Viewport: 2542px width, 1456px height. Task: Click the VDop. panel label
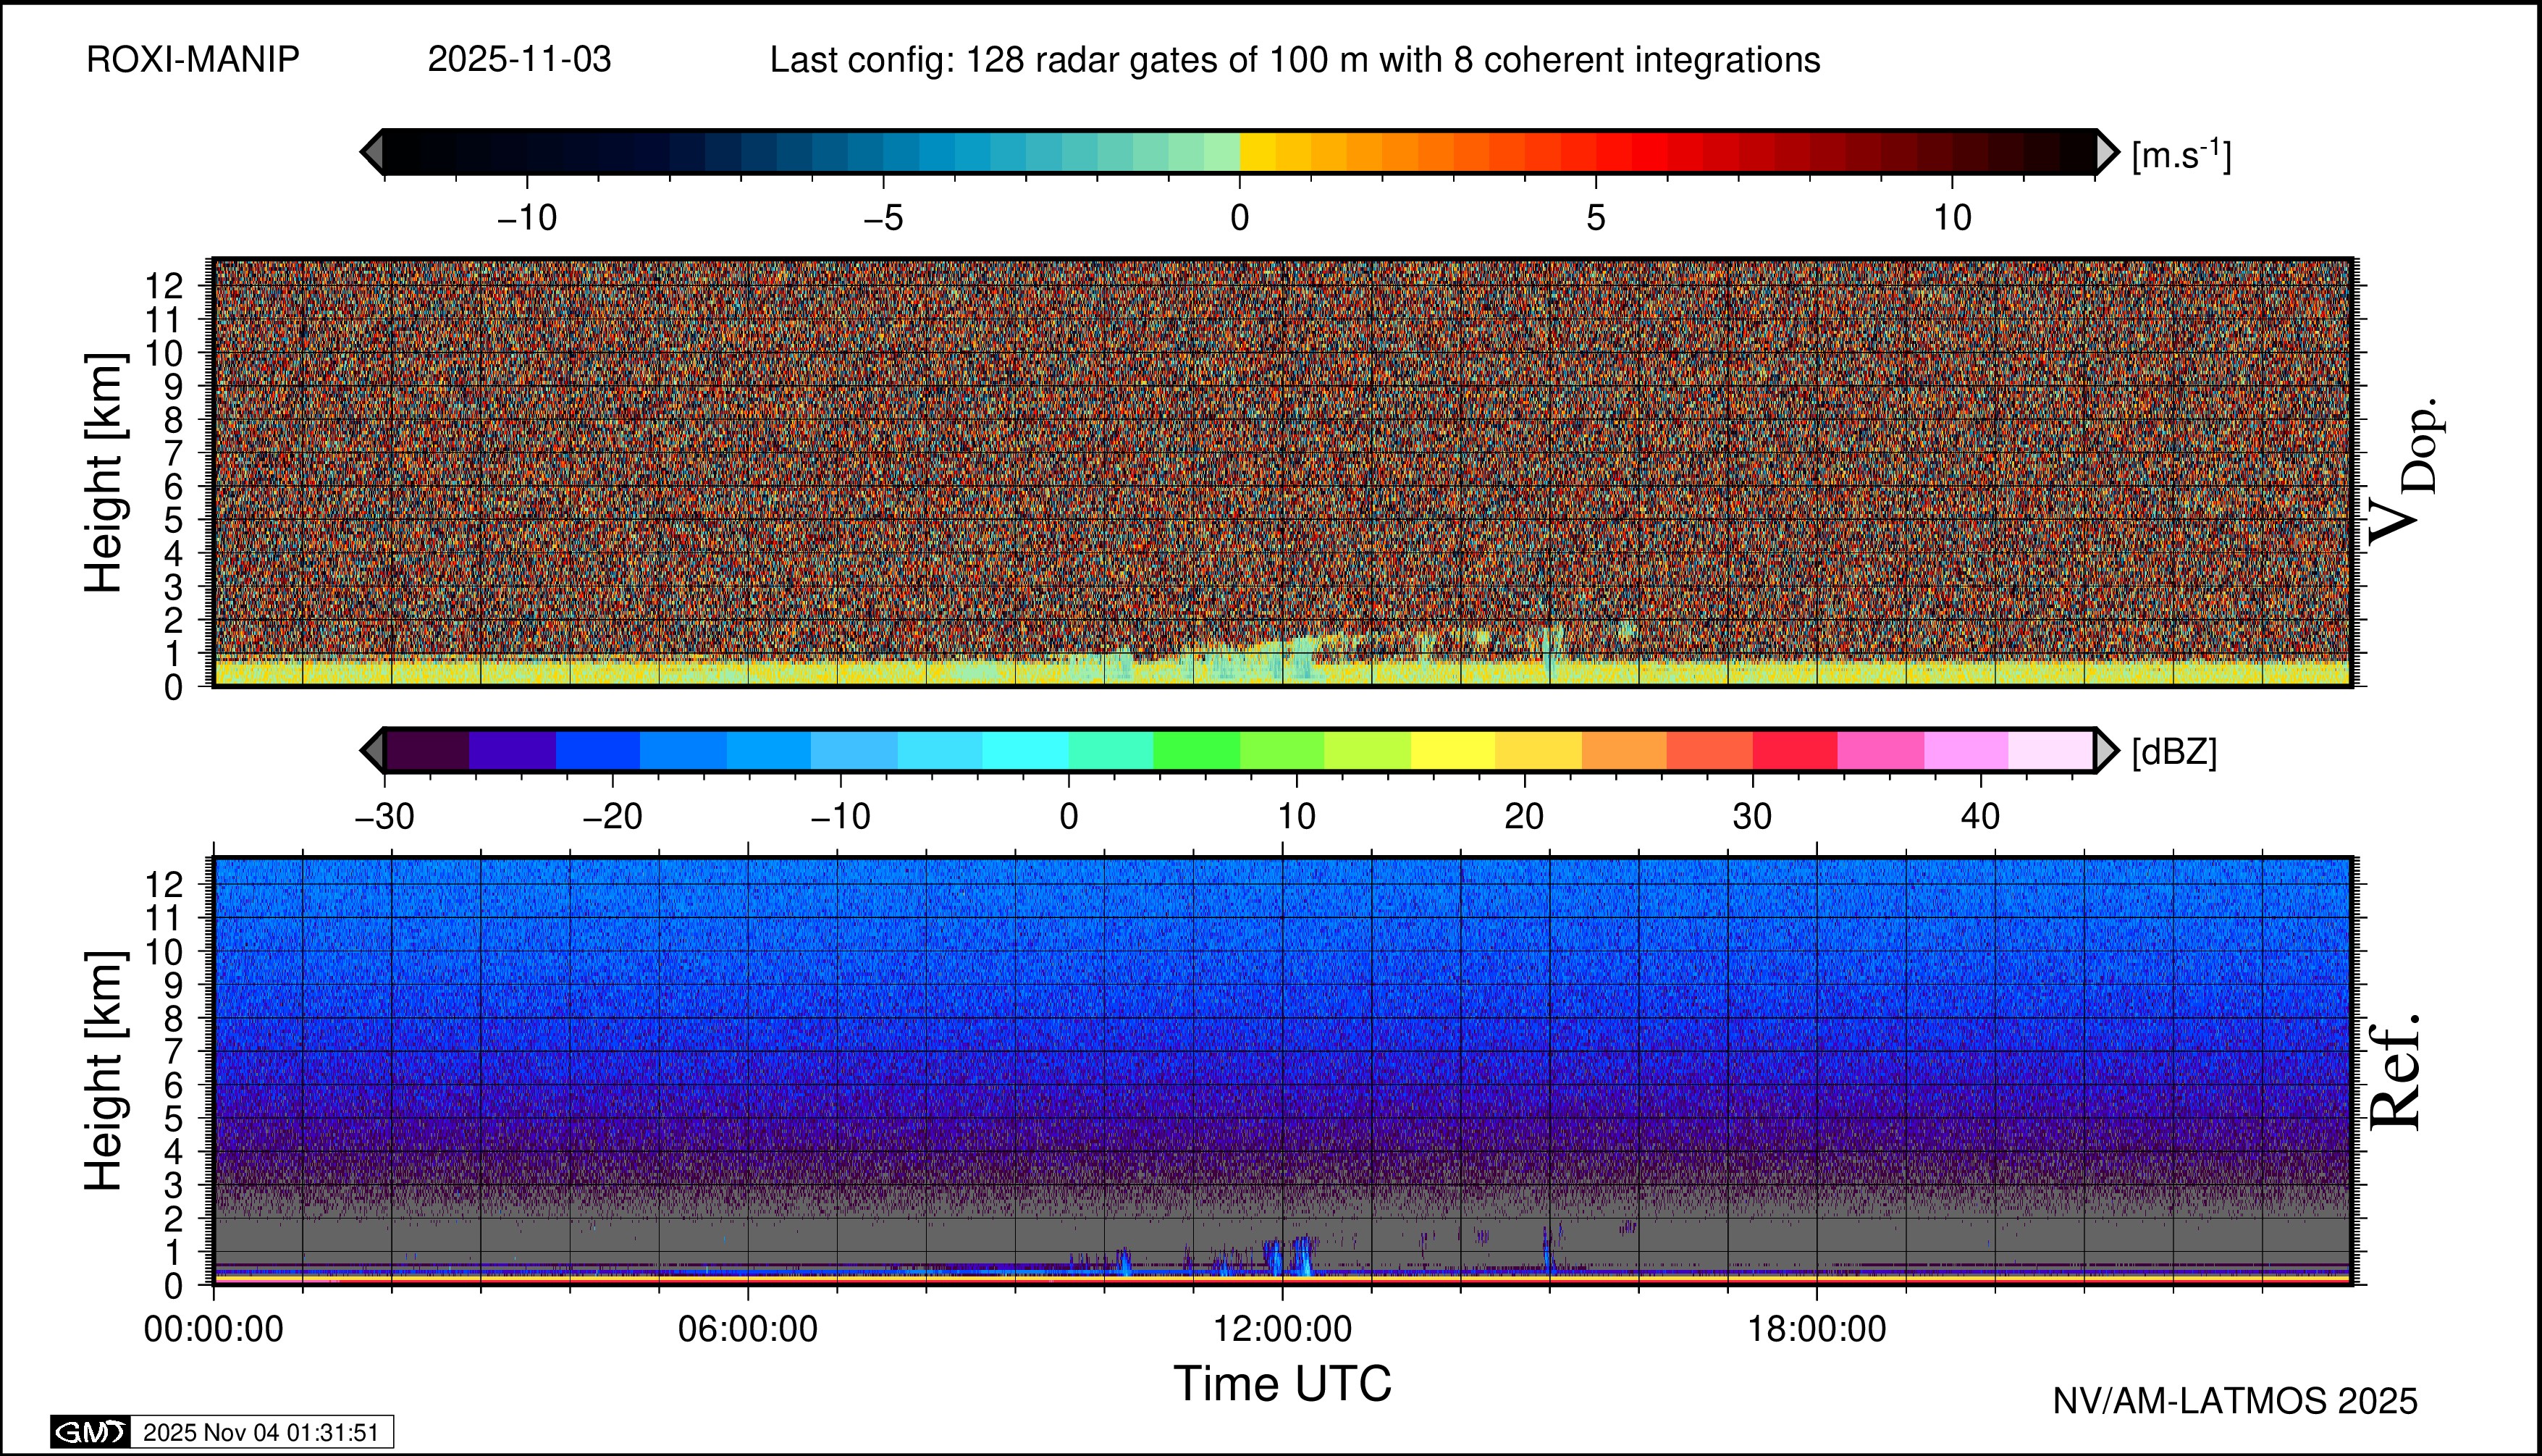(2405, 472)
